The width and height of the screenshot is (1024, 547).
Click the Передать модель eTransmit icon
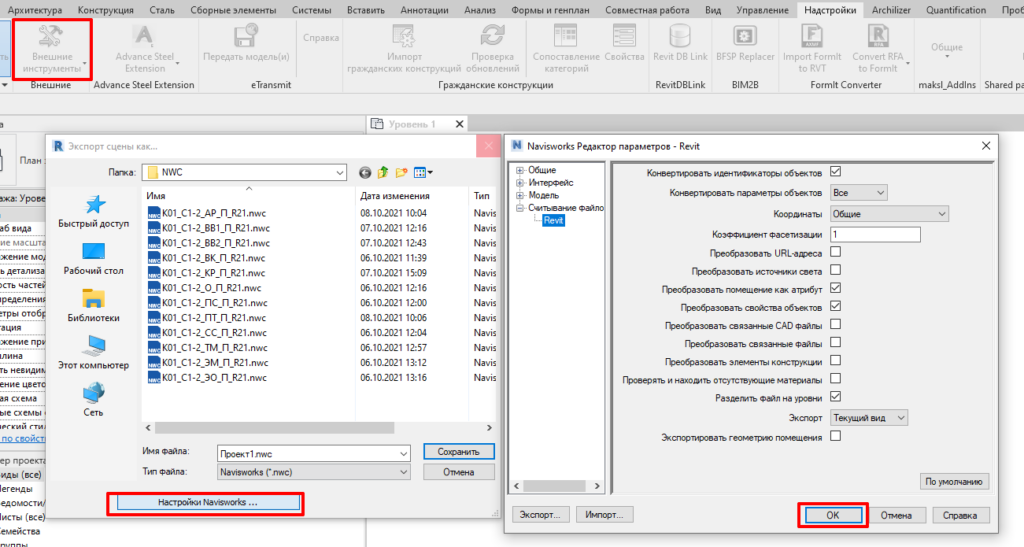[244, 40]
